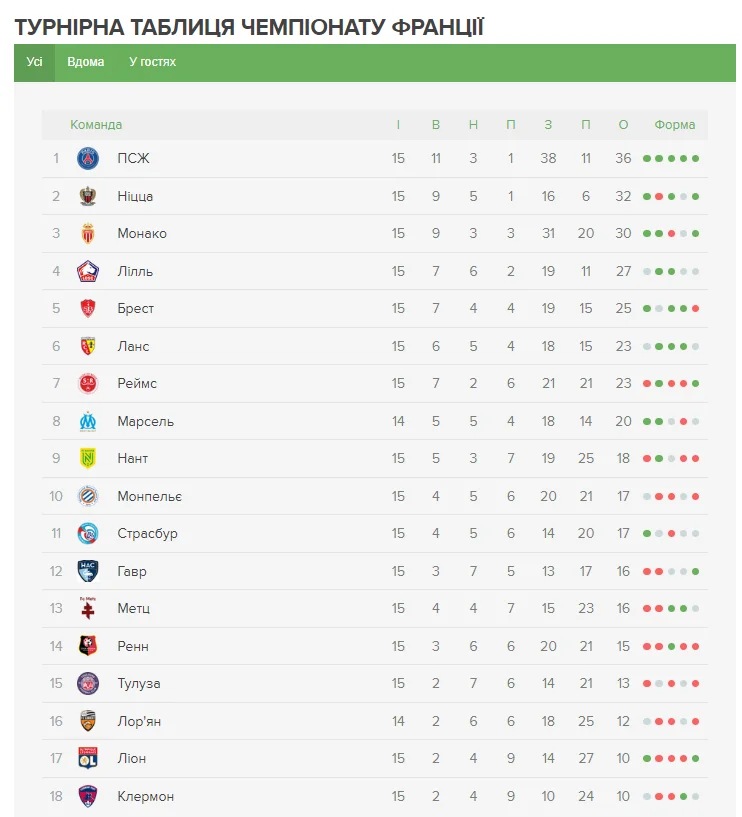Click the Nantes club crest icon
Screen dimensions: 742x817
88,458
